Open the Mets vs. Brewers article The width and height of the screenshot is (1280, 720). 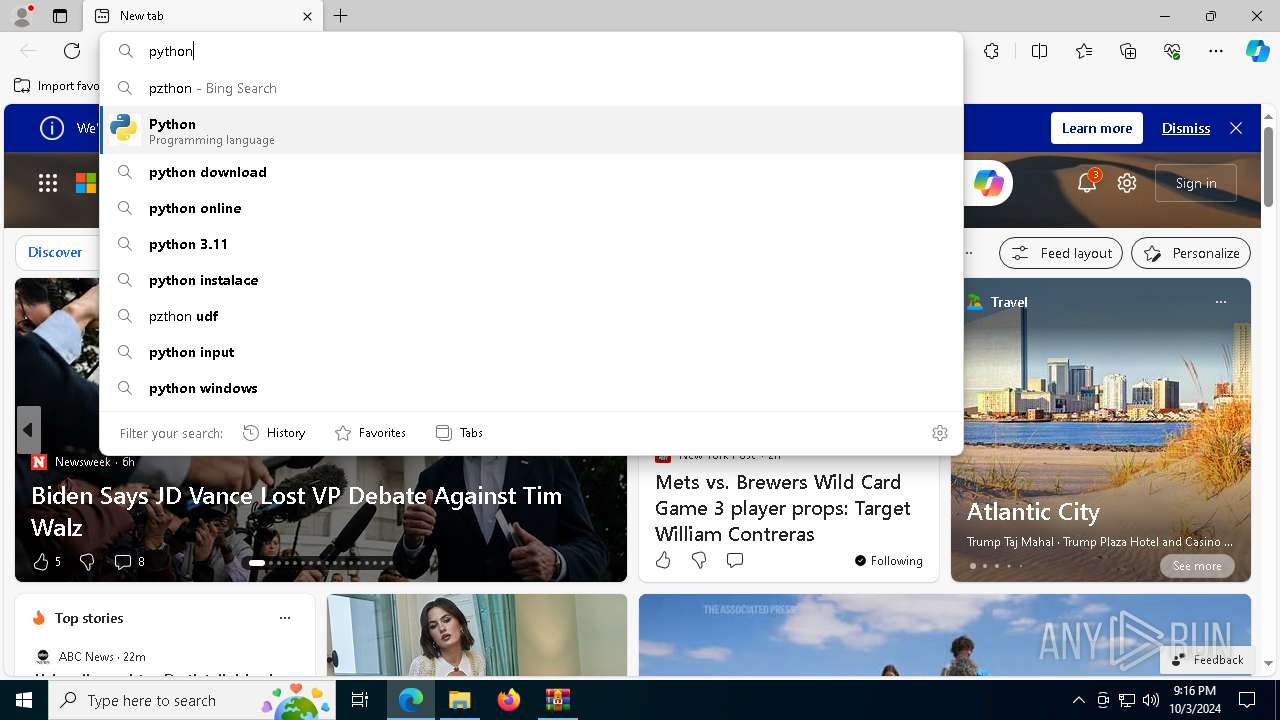click(x=783, y=508)
